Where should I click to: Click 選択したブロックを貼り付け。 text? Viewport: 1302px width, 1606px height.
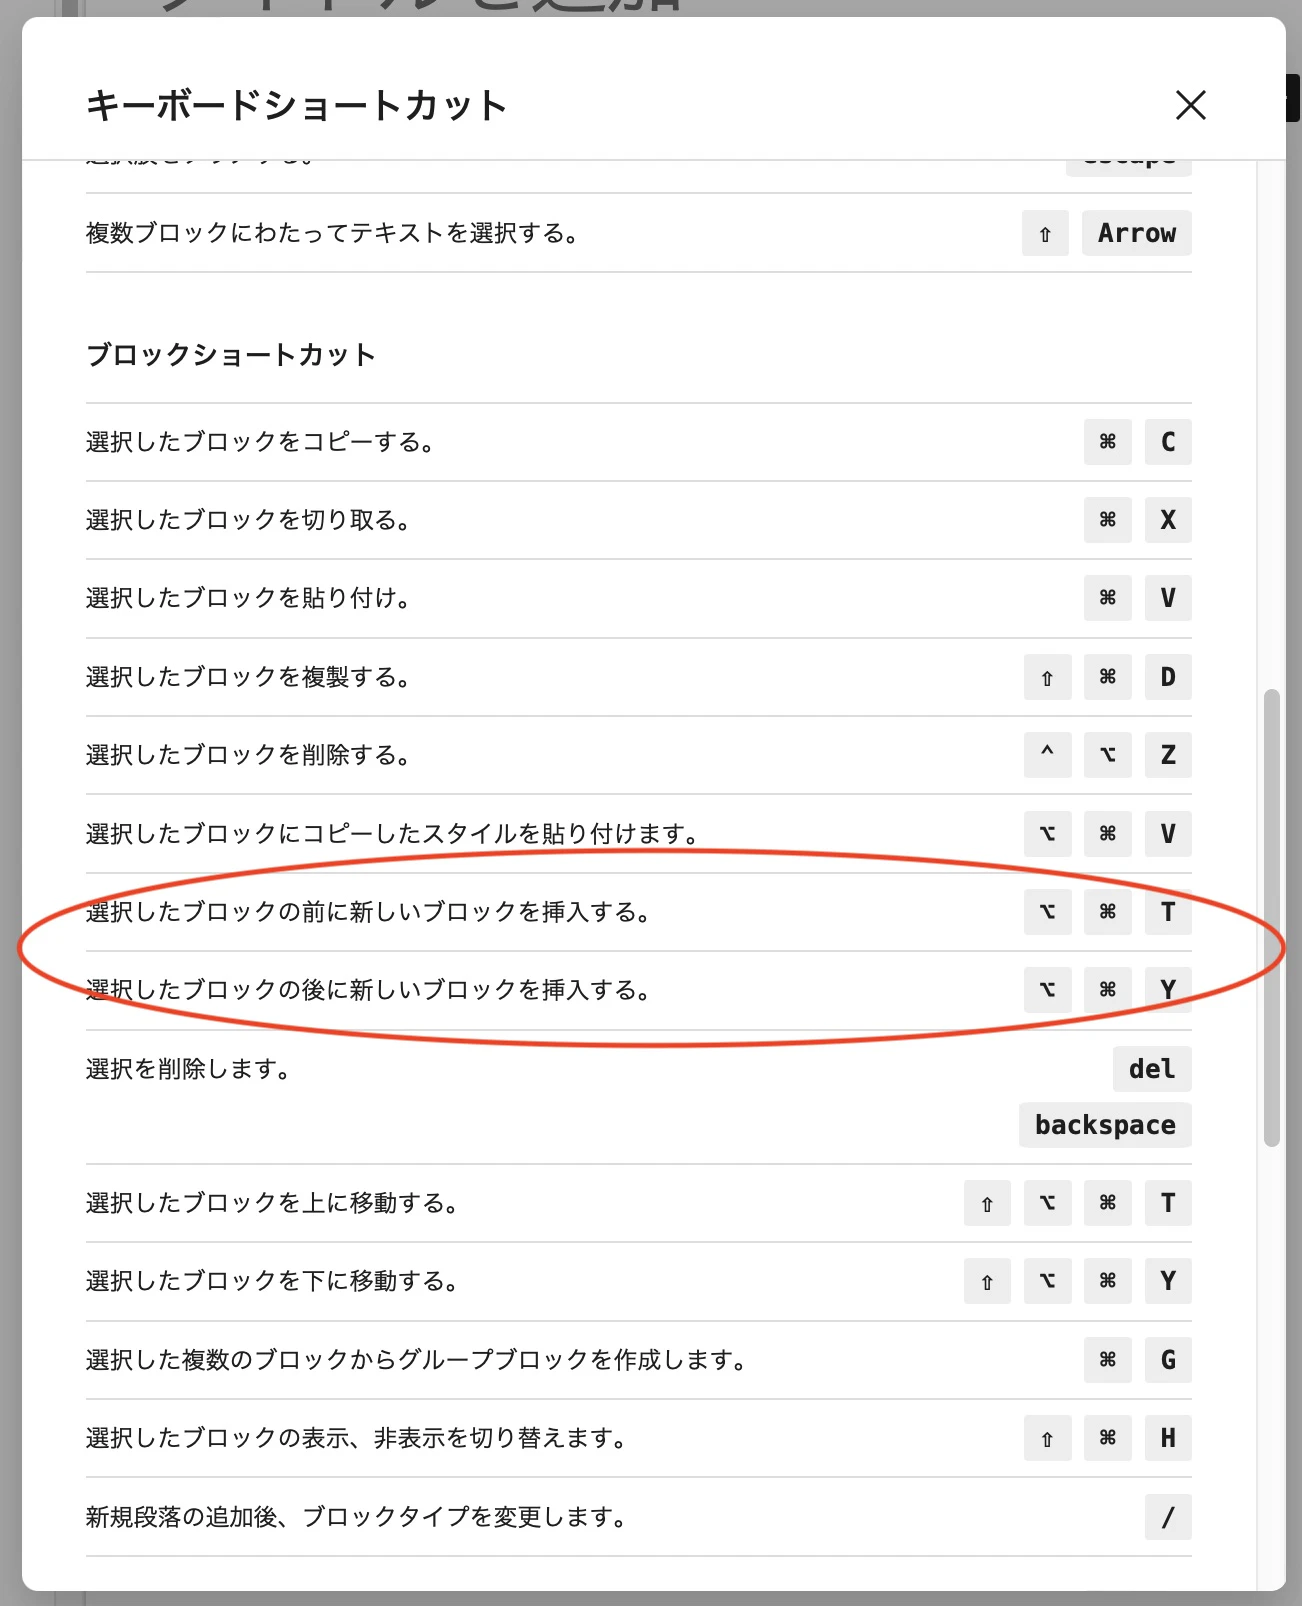point(249,598)
